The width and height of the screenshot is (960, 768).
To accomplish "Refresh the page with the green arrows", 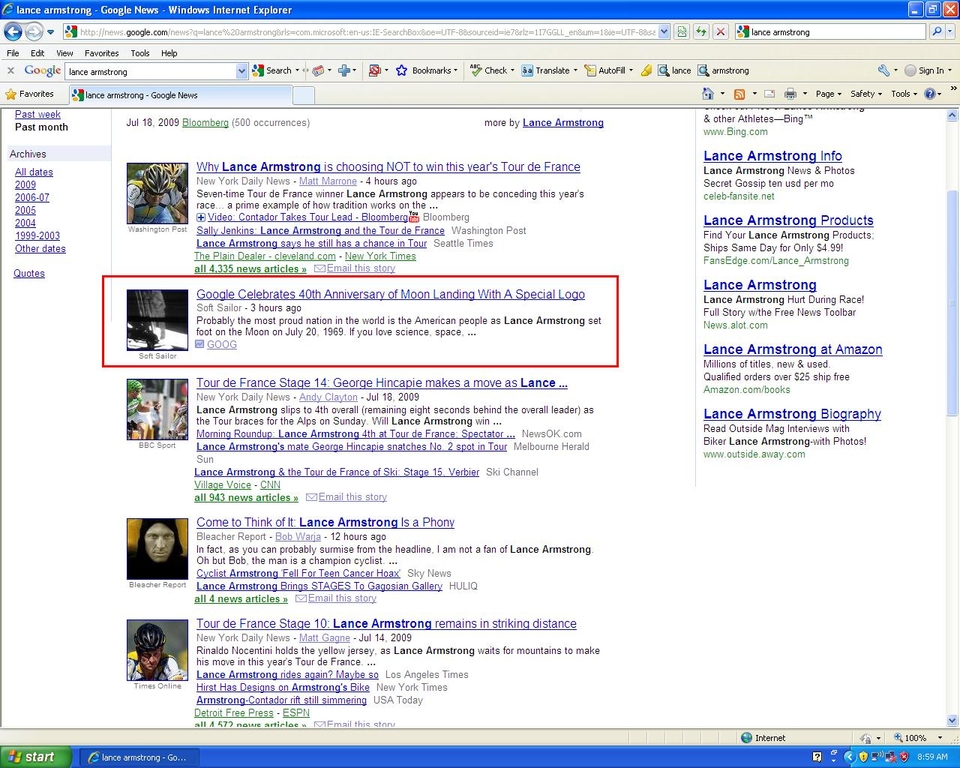I will coord(702,32).
